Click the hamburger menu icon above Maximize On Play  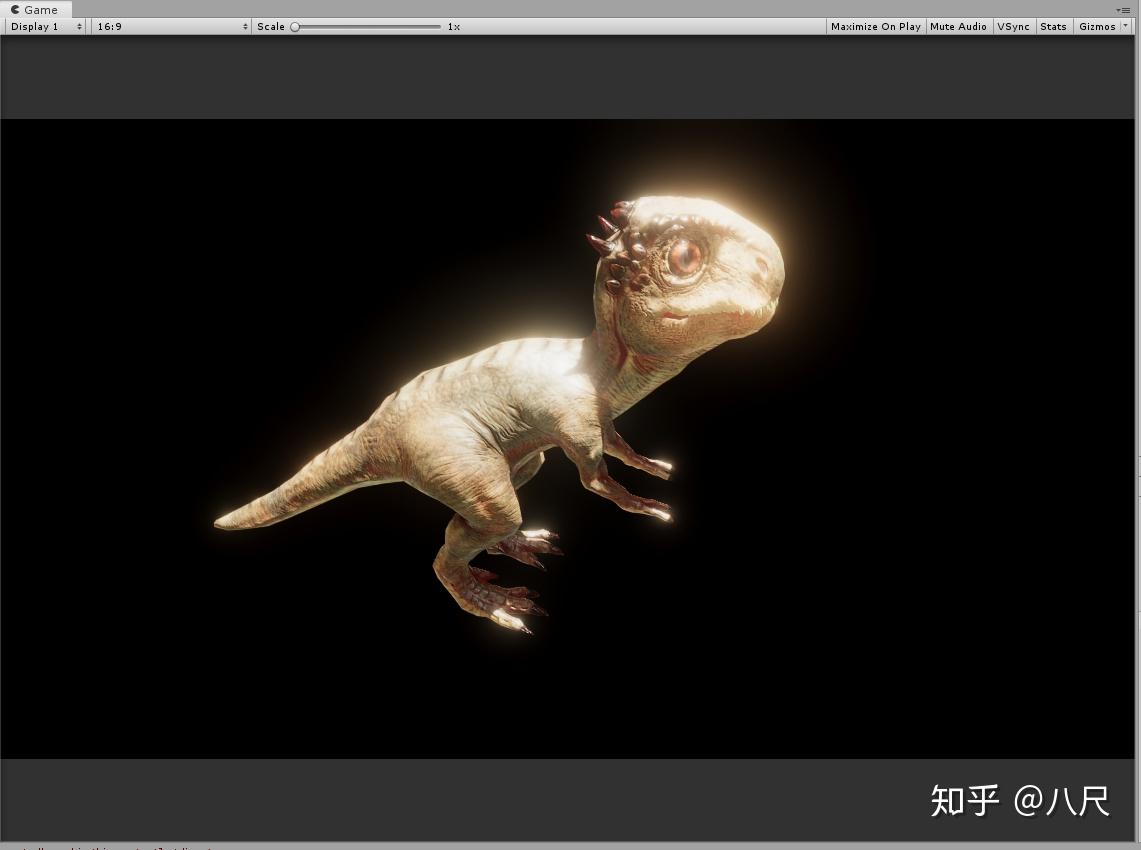(1123, 10)
